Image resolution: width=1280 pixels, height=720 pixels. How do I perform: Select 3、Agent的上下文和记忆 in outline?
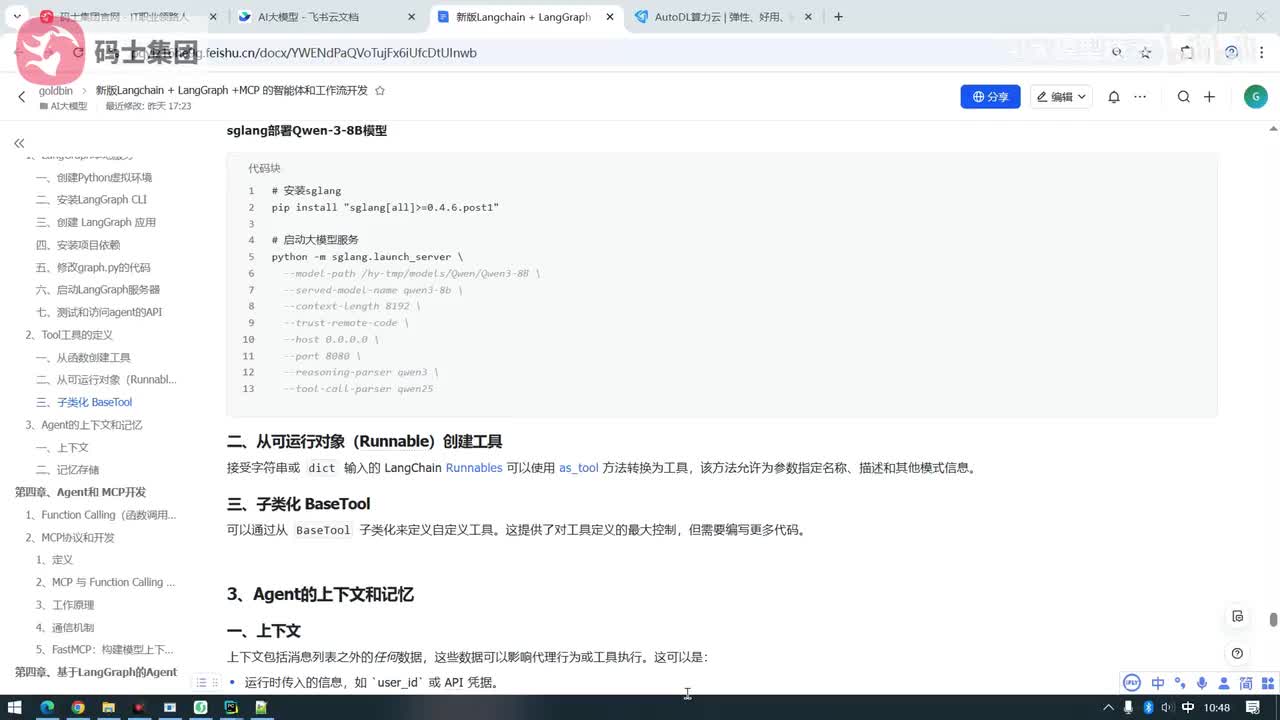[x=84, y=425]
